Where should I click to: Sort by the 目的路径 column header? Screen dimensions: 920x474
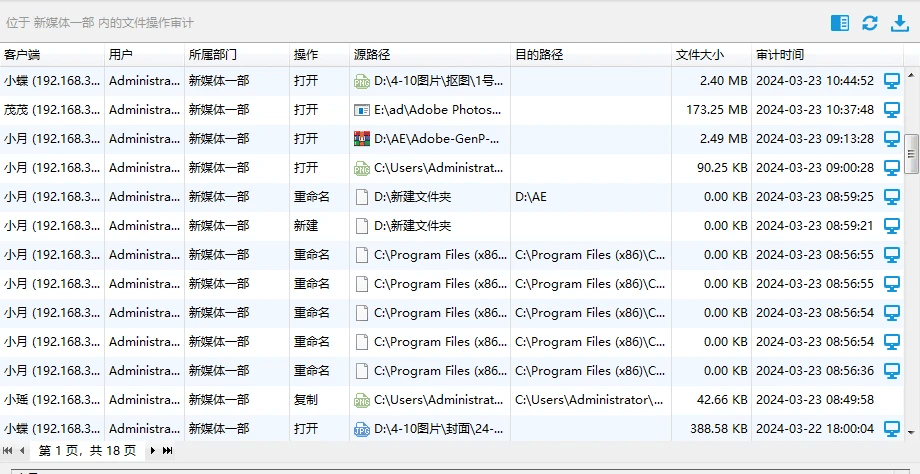click(591, 55)
